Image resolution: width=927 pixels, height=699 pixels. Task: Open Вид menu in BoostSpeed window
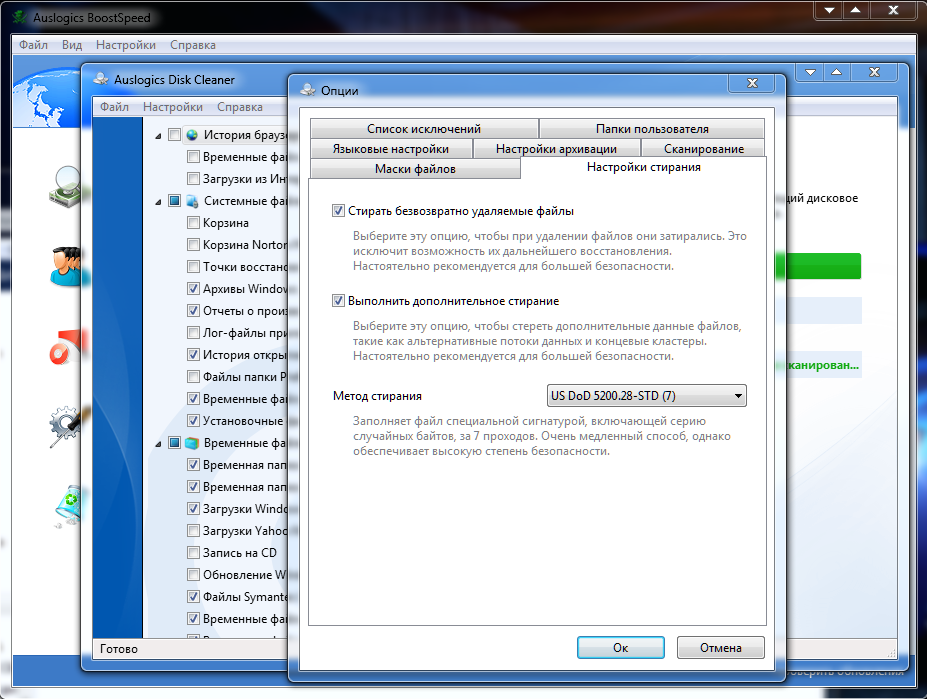pos(72,45)
